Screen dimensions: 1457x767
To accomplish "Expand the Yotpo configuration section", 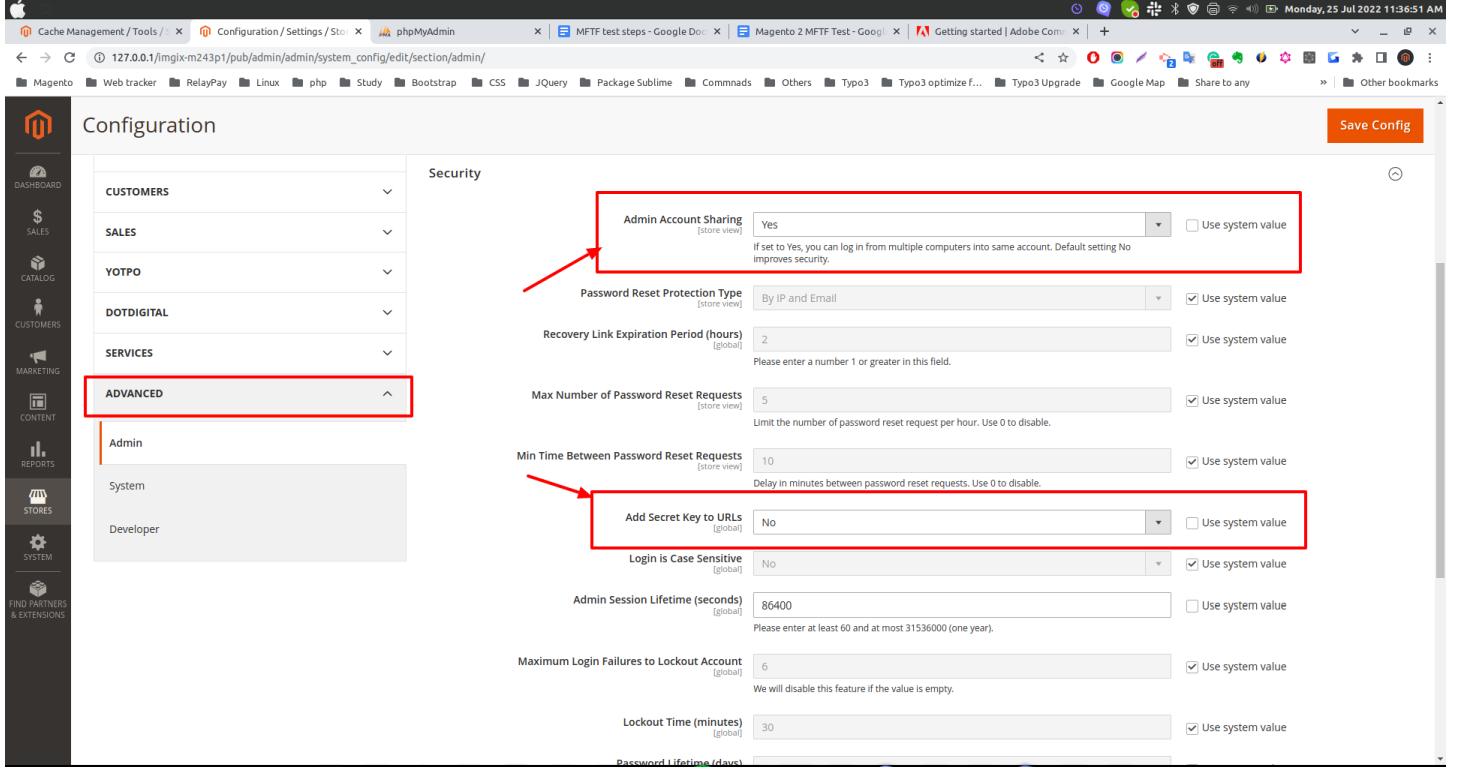I will [250, 272].
